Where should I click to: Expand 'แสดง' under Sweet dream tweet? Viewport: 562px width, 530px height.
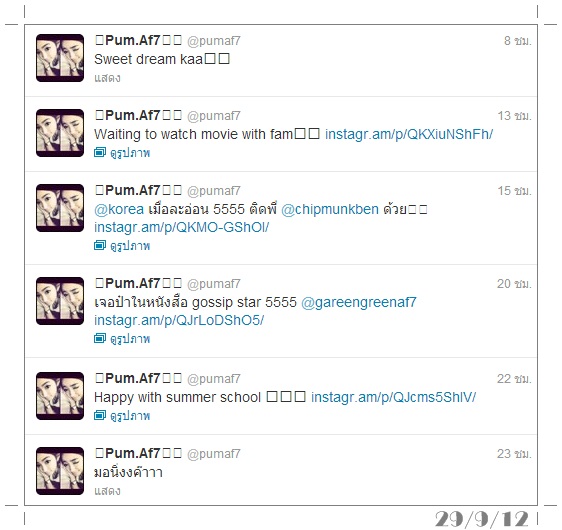(x=107, y=78)
